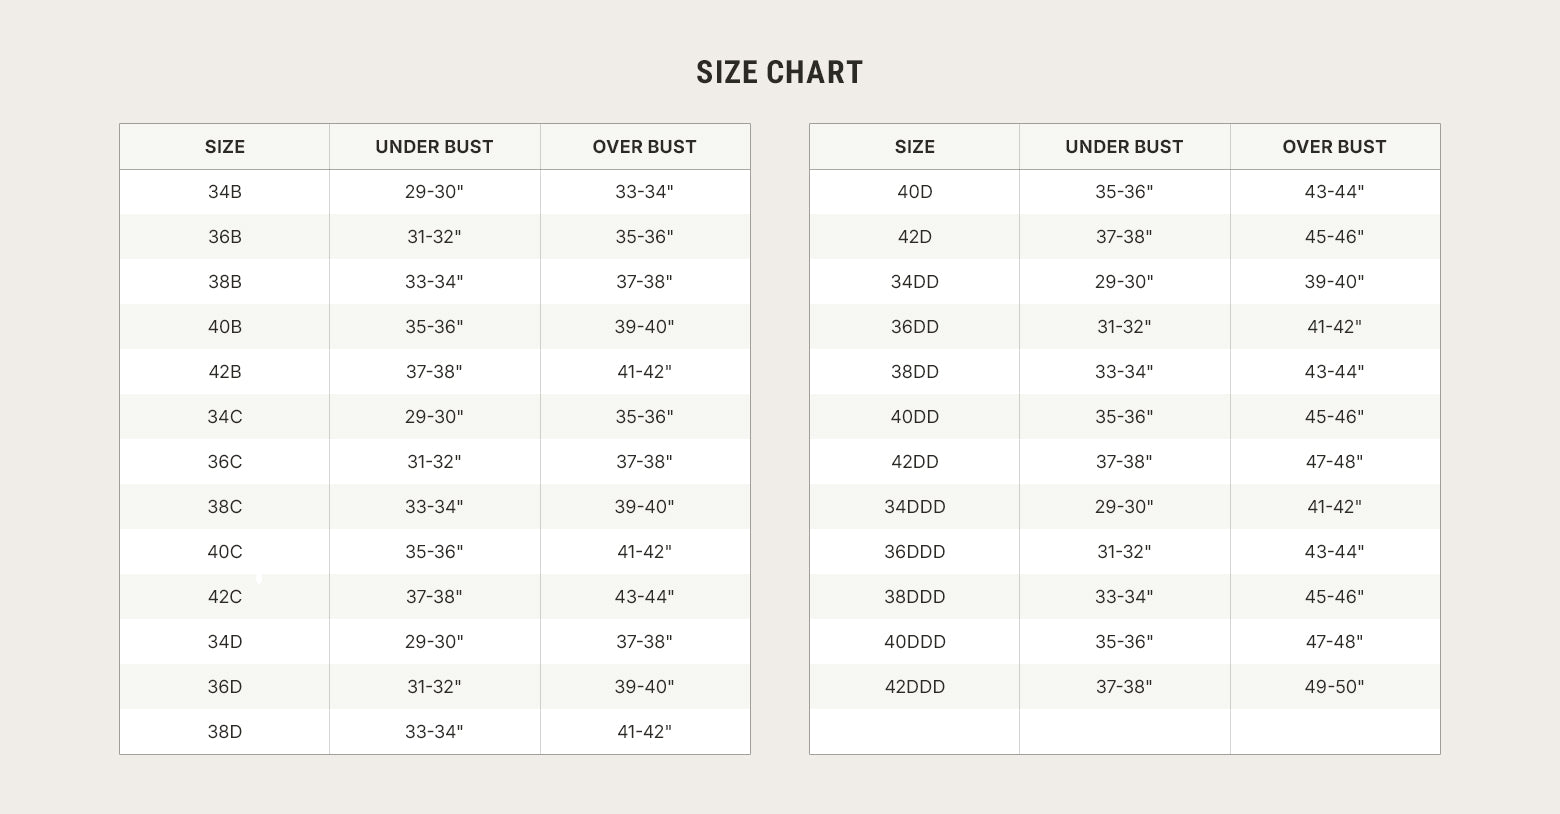Select the 42DDD size entry
This screenshot has height=814, width=1560.
[x=914, y=687]
